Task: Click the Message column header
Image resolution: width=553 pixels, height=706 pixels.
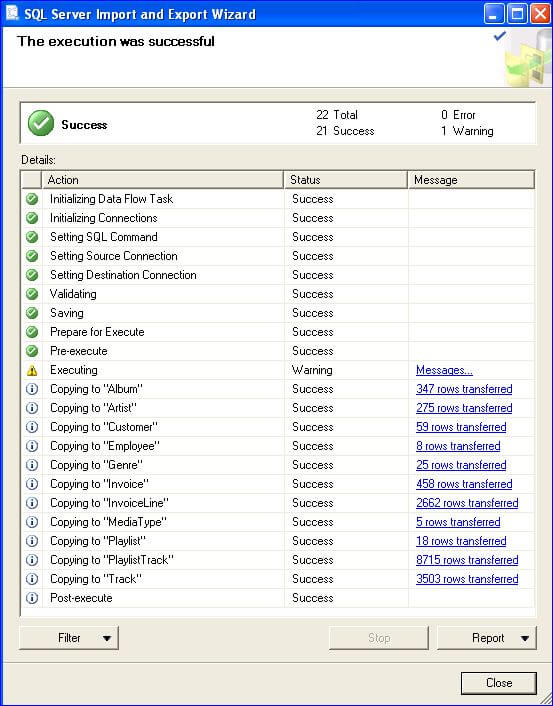Action: (471, 180)
